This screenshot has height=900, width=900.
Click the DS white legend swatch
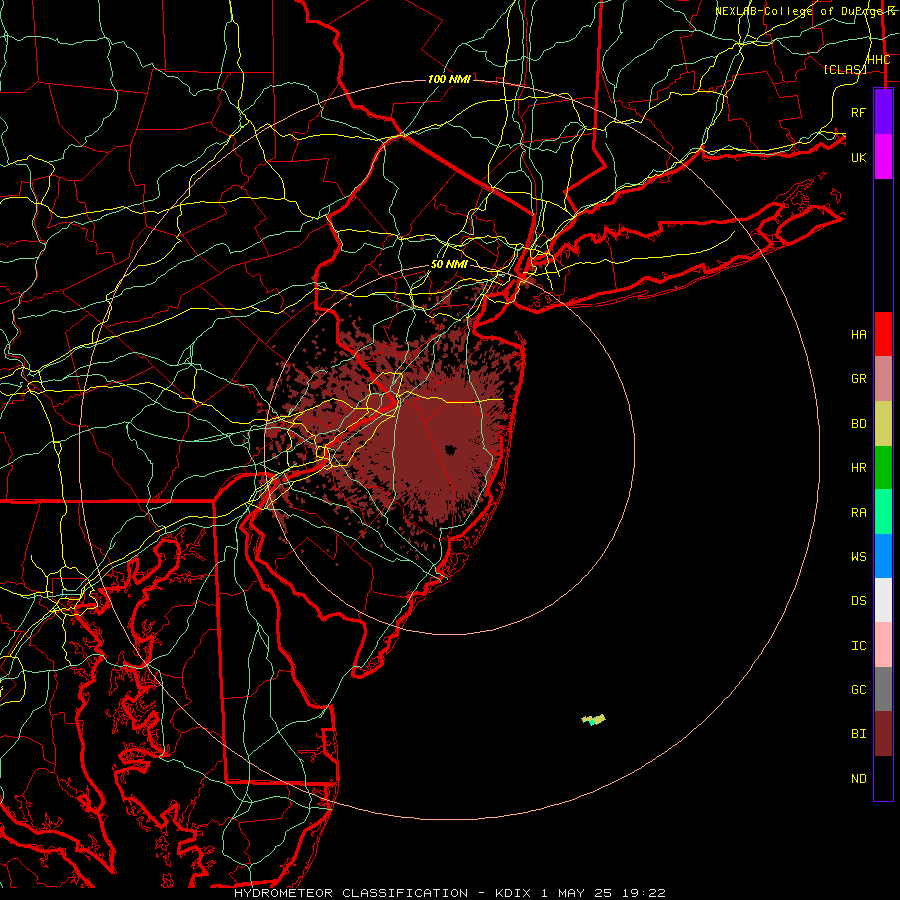click(883, 600)
